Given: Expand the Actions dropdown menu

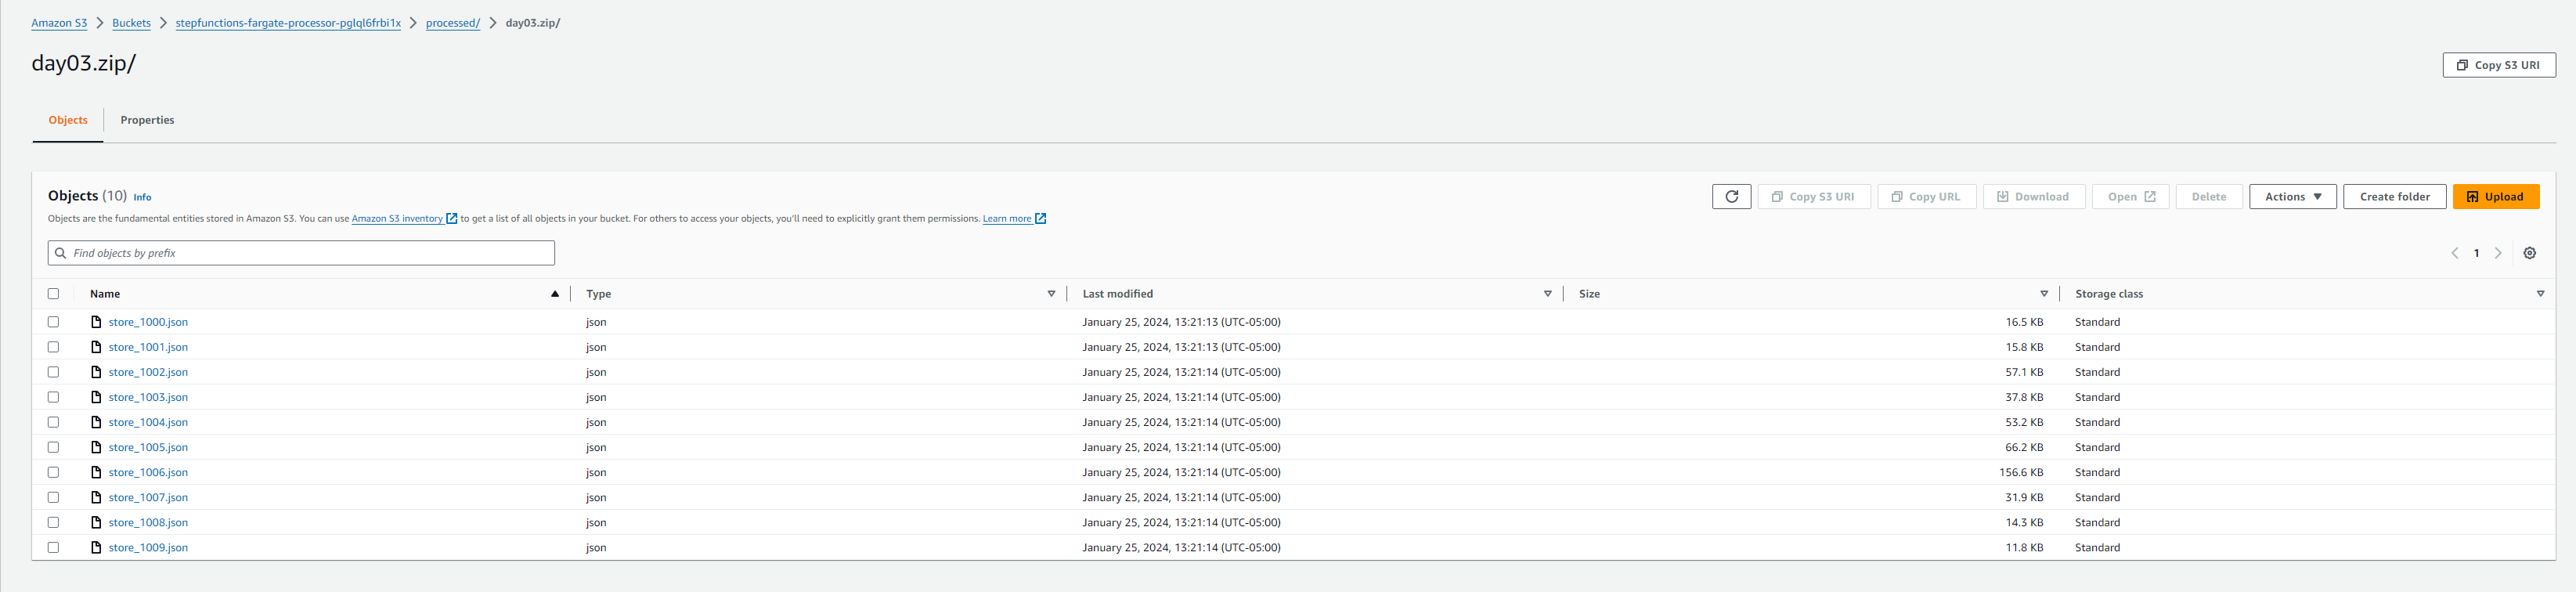Looking at the screenshot, I should pos(2292,197).
